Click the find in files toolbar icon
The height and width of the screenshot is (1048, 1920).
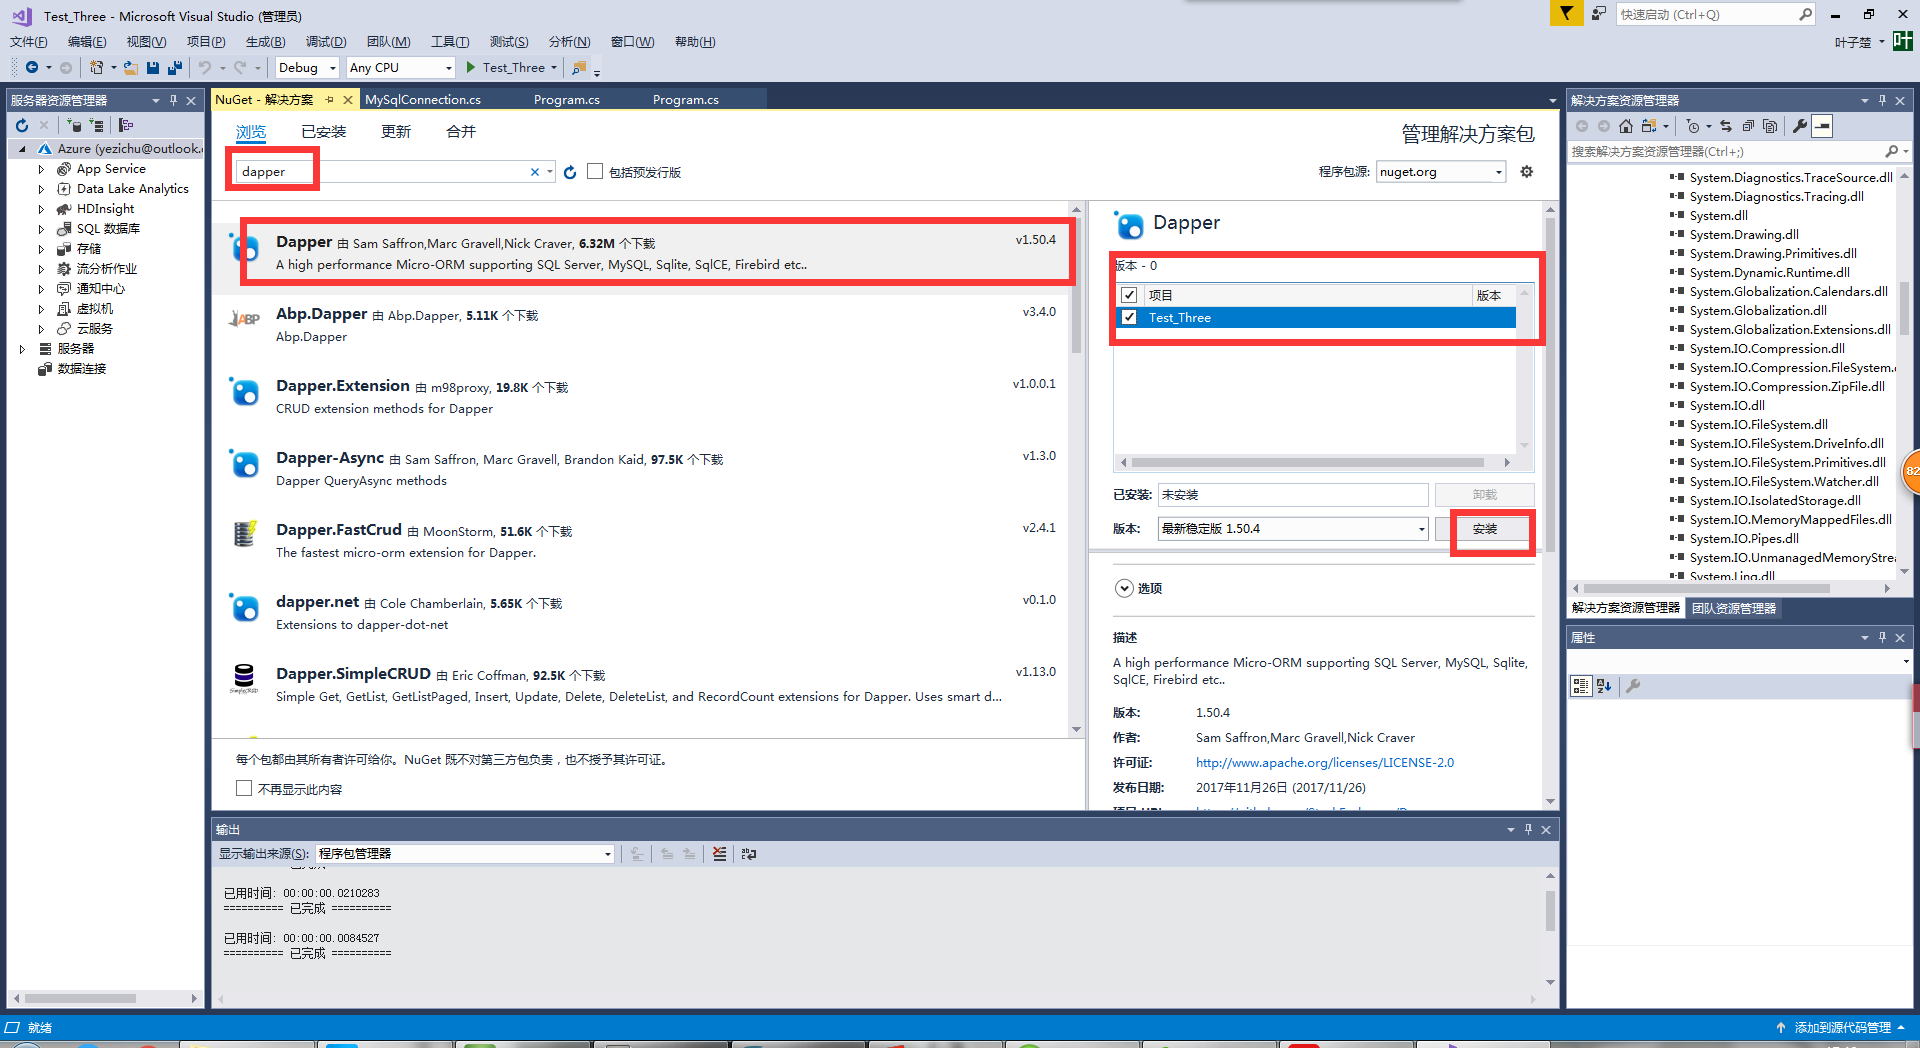pyautogui.click(x=578, y=67)
